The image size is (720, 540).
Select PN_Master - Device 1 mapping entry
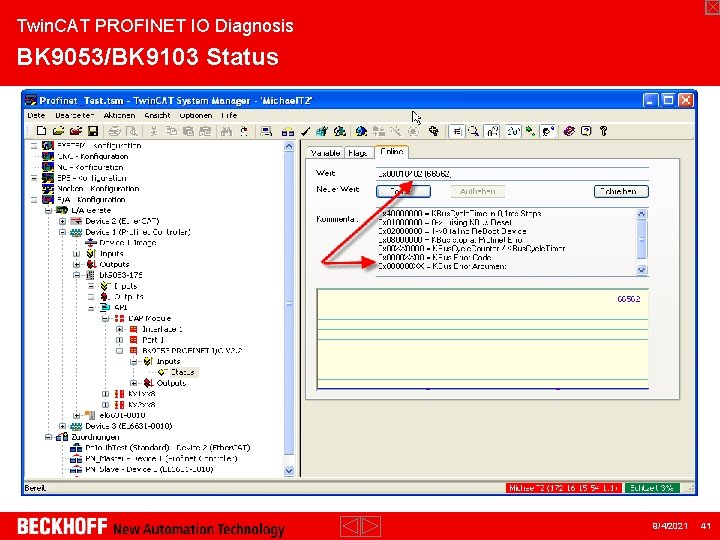click(162, 459)
